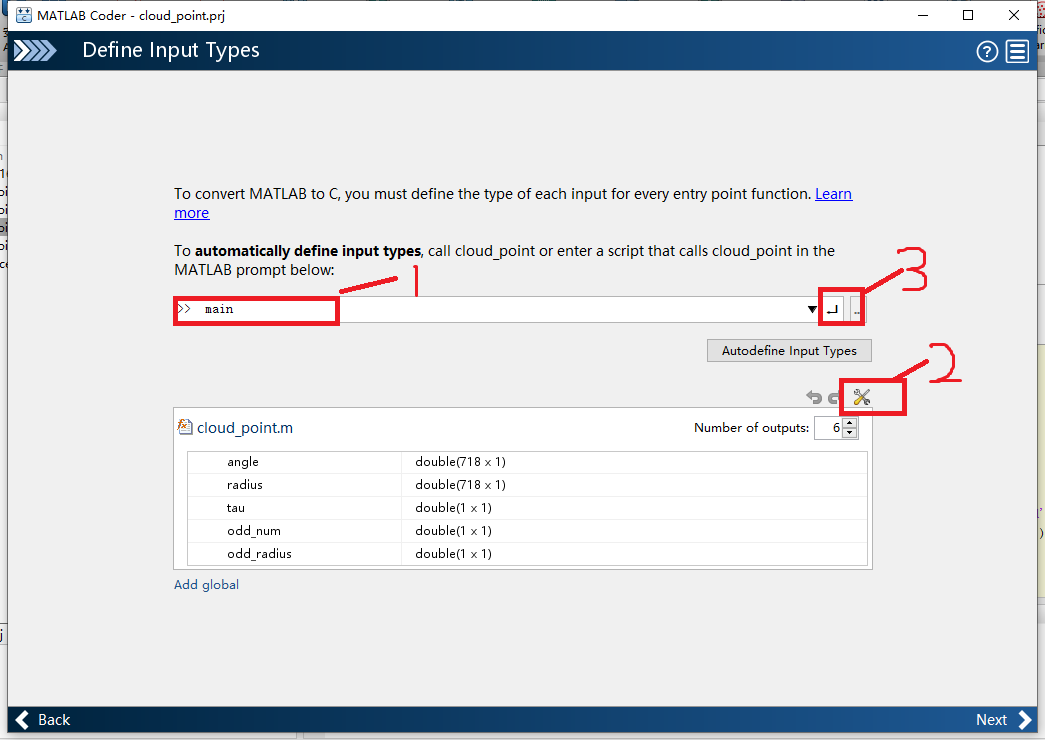Decrease number of outputs with down arrow

pos(849,433)
